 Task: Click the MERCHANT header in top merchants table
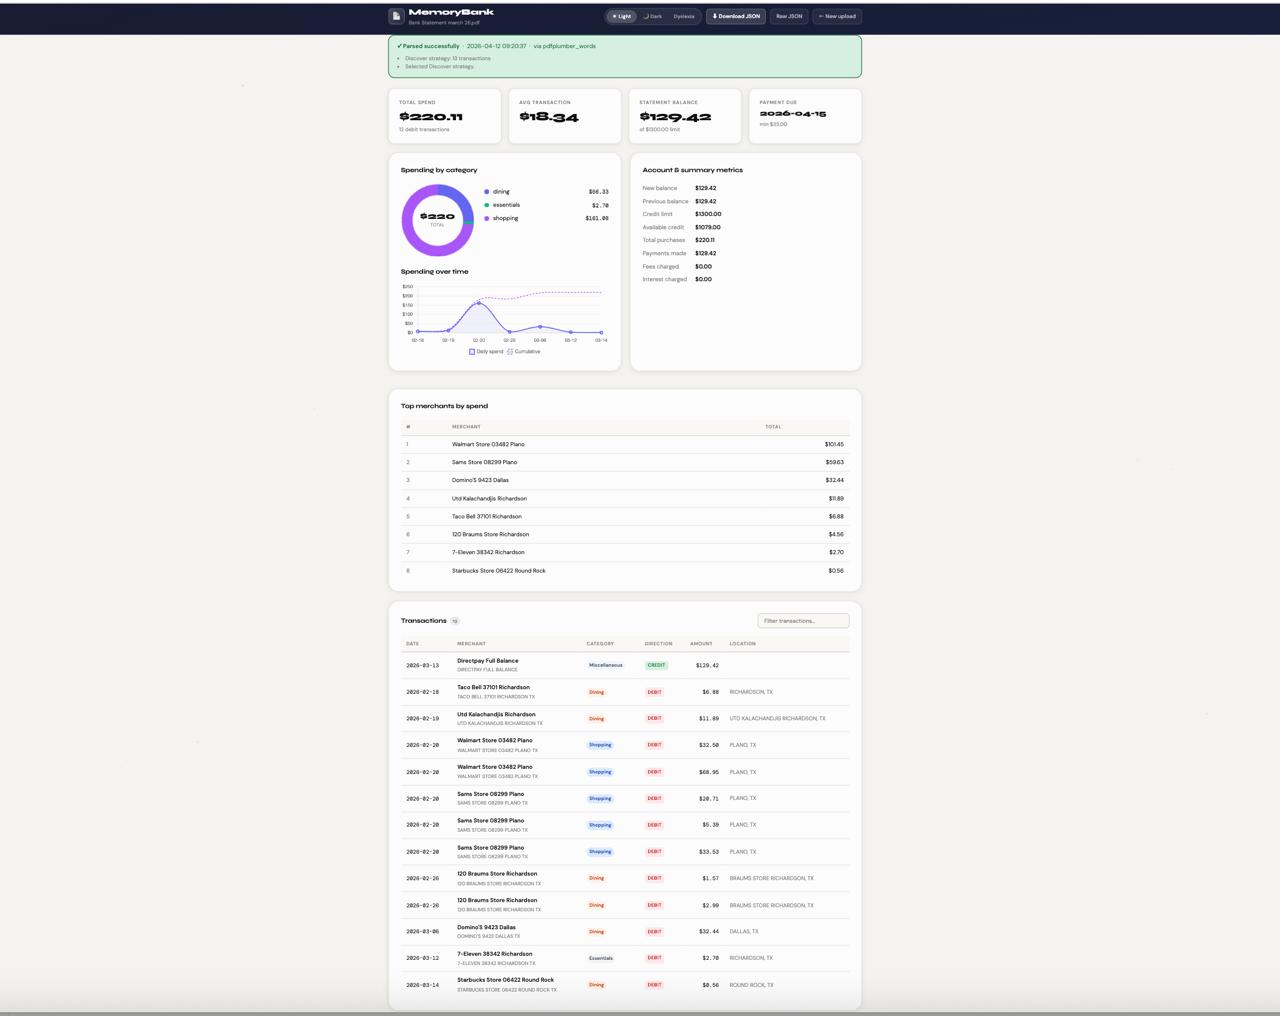[466, 427]
